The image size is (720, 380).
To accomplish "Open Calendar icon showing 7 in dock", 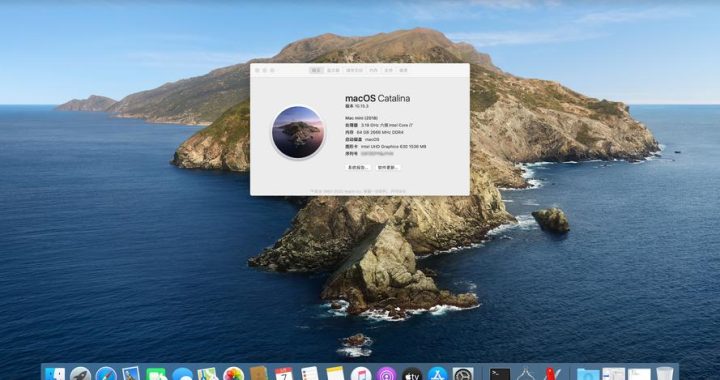I will [284, 374].
